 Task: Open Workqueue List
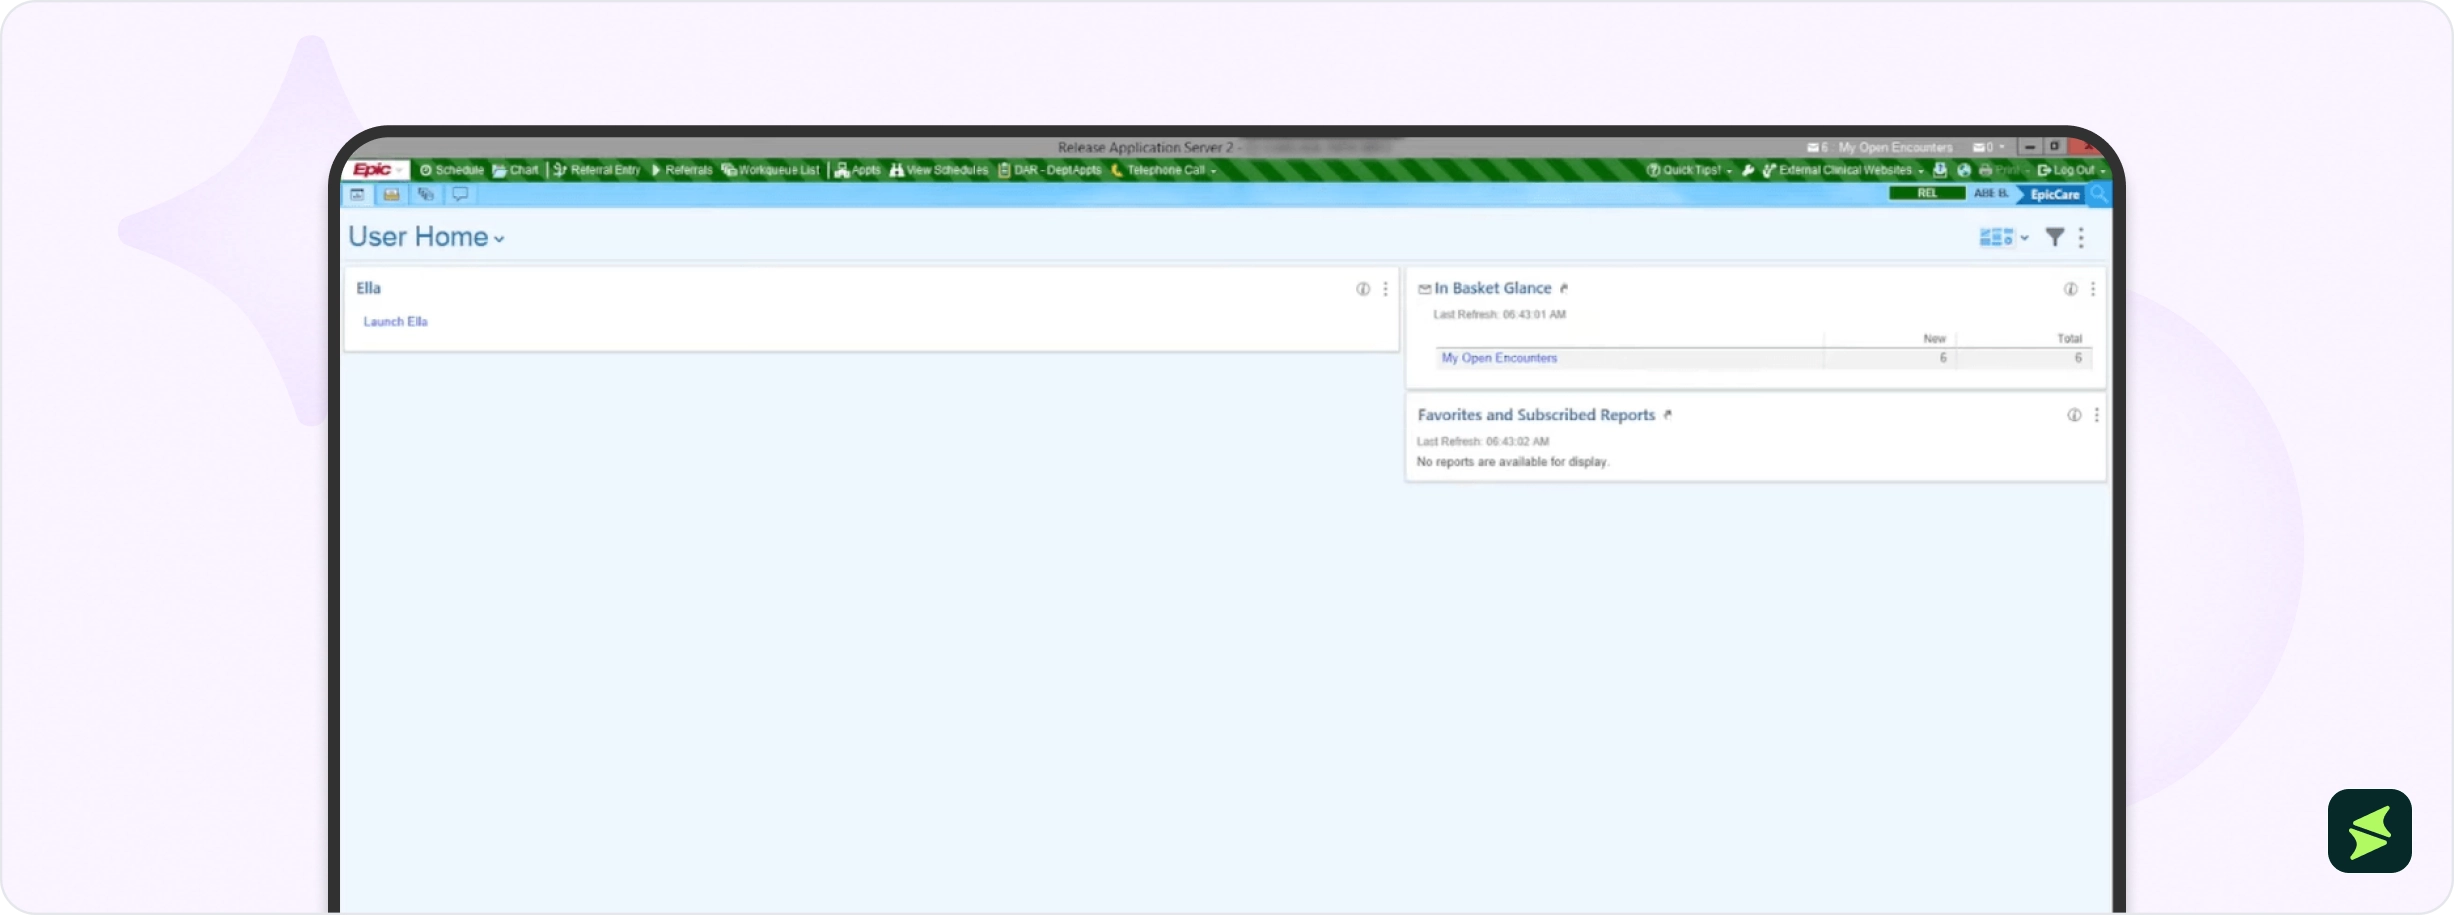click(771, 170)
